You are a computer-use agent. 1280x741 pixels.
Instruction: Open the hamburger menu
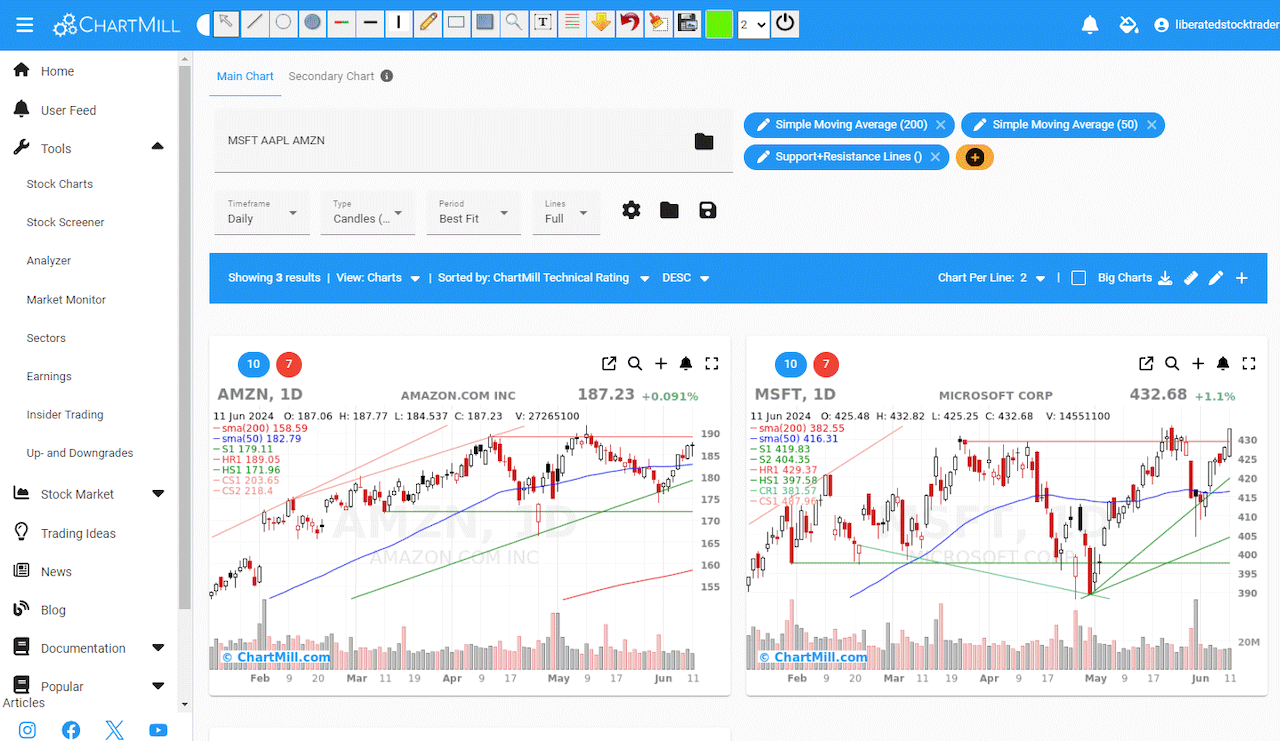[25, 24]
